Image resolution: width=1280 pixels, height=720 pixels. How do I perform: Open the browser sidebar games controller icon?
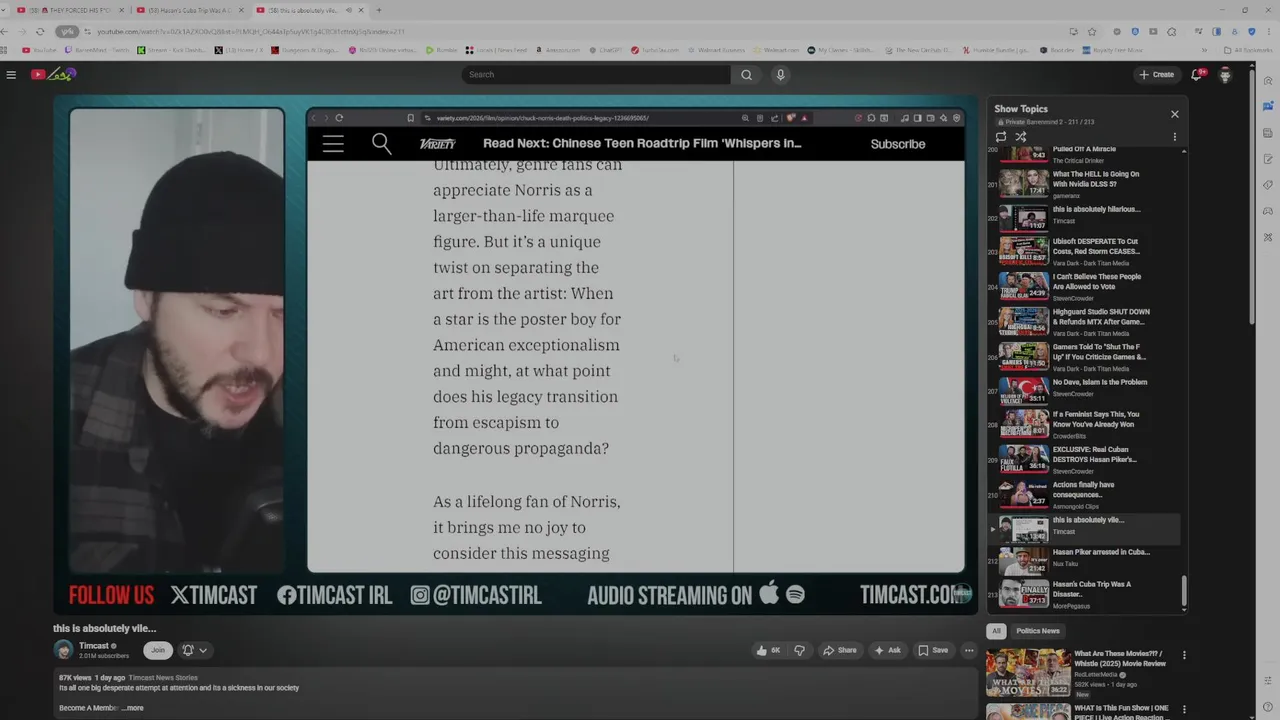pyautogui.click(x=1268, y=211)
